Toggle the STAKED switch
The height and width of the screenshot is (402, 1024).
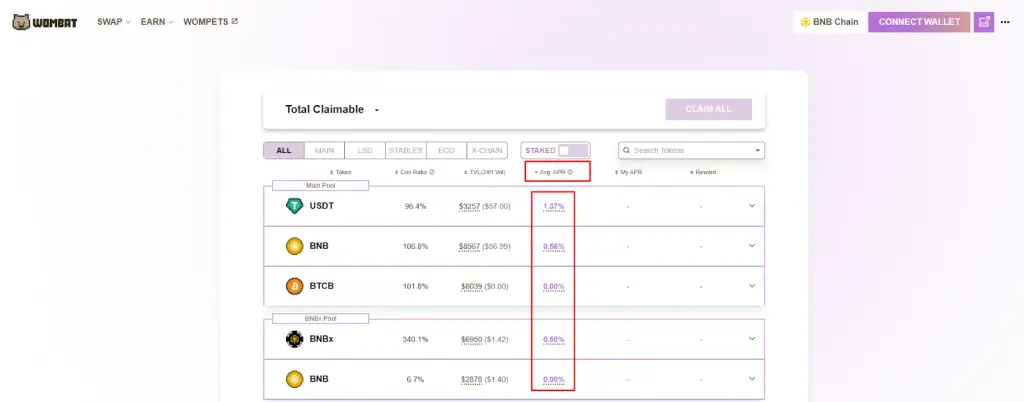point(573,151)
